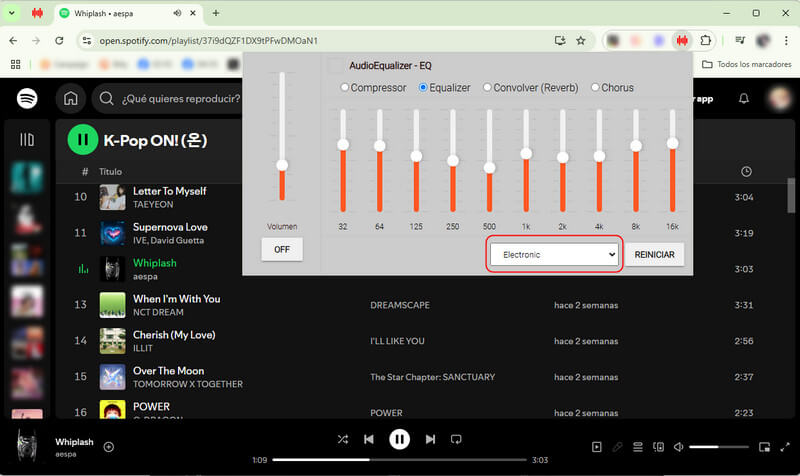
Task: Open Chrome media controls icon
Action: (x=740, y=40)
